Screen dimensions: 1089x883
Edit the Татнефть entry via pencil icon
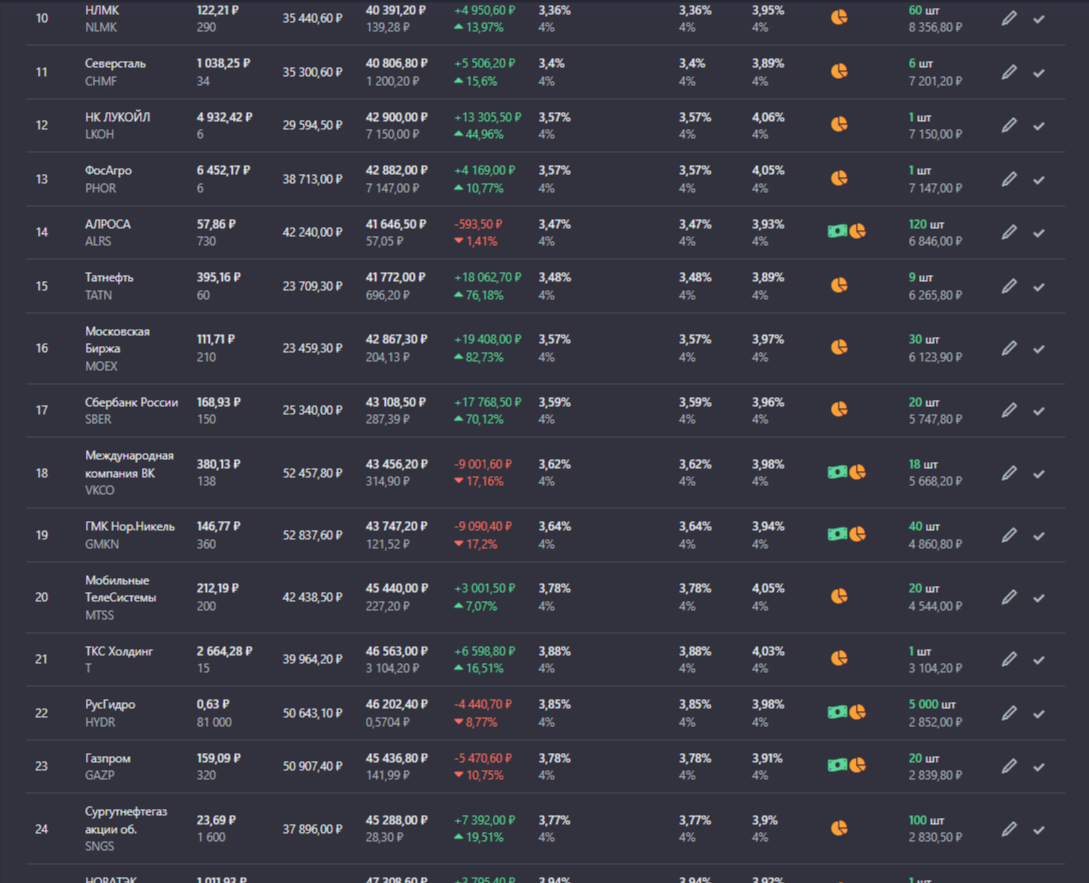[1009, 286]
